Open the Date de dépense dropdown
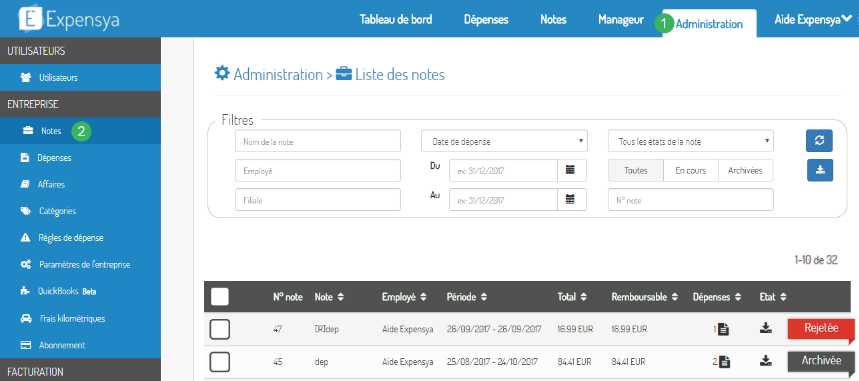859x381 pixels. pos(504,141)
